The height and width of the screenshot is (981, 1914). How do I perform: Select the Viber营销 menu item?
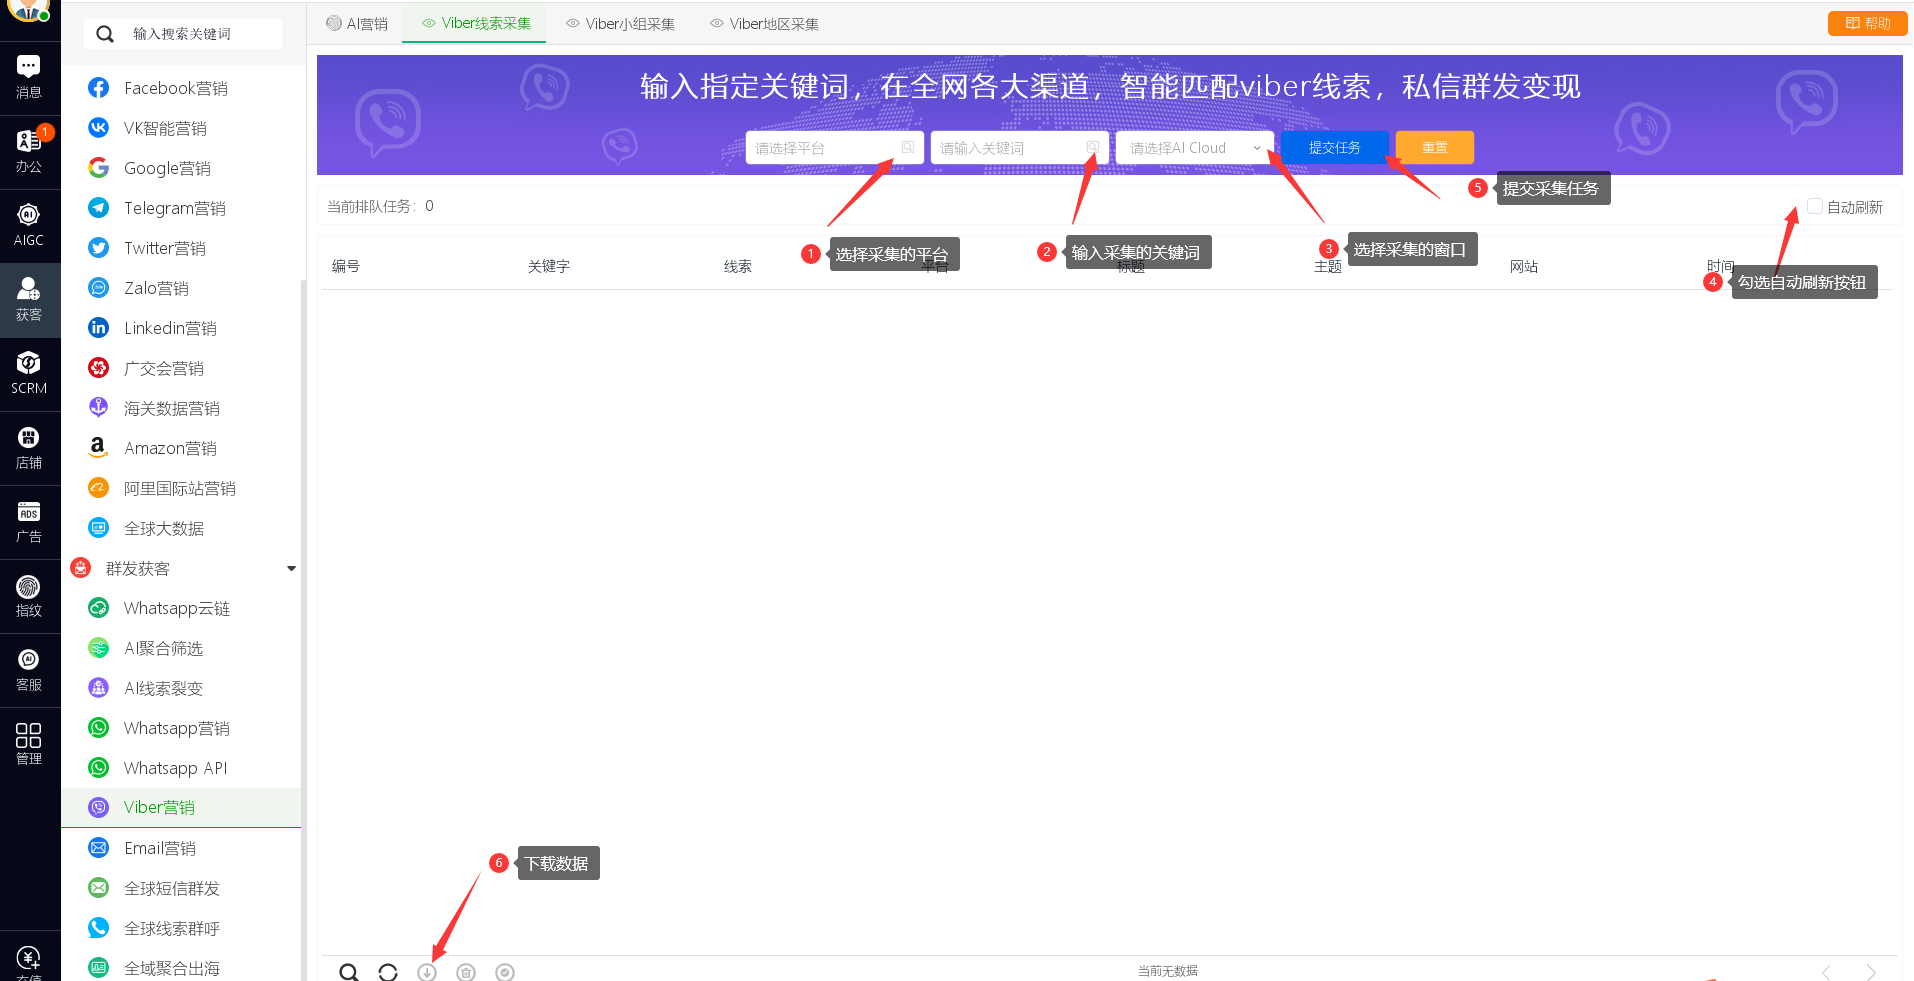pyautogui.click(x=181, y=808)
